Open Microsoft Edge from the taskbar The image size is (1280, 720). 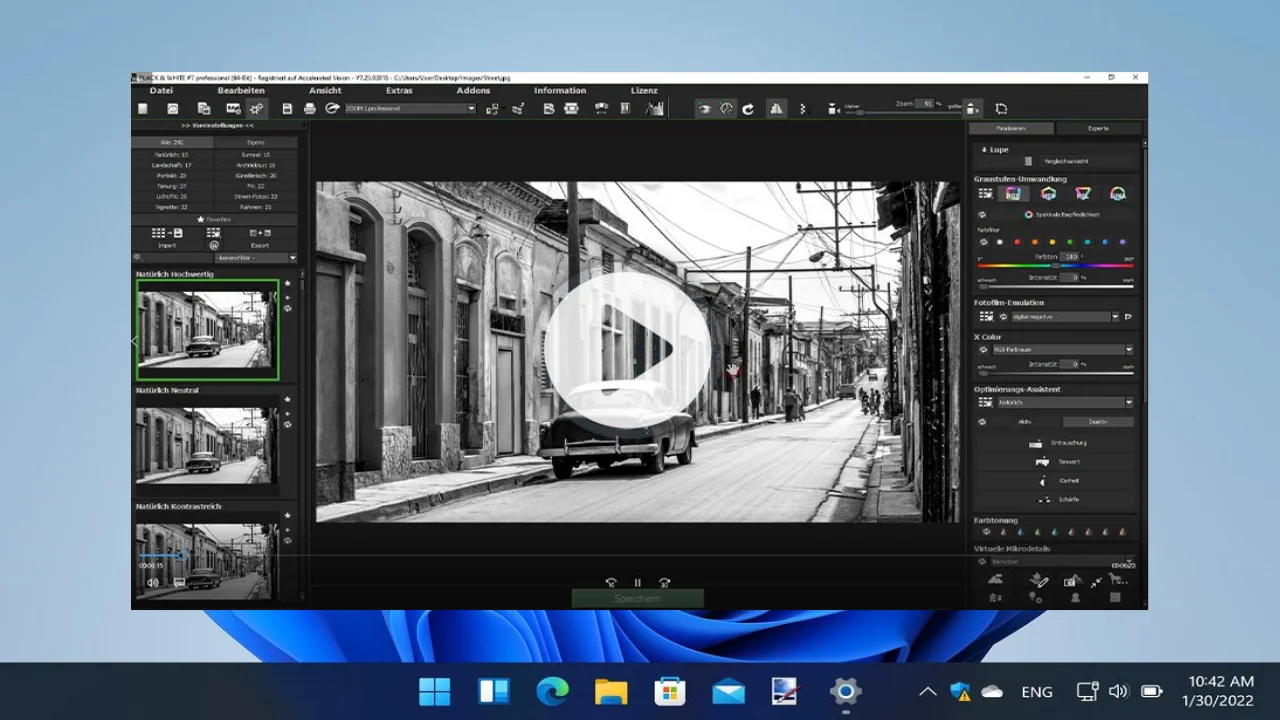click(552, 691)
